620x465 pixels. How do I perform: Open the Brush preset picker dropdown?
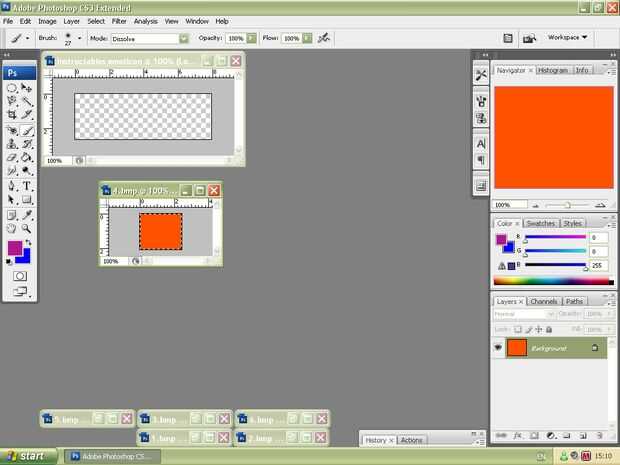coord(79,38)
